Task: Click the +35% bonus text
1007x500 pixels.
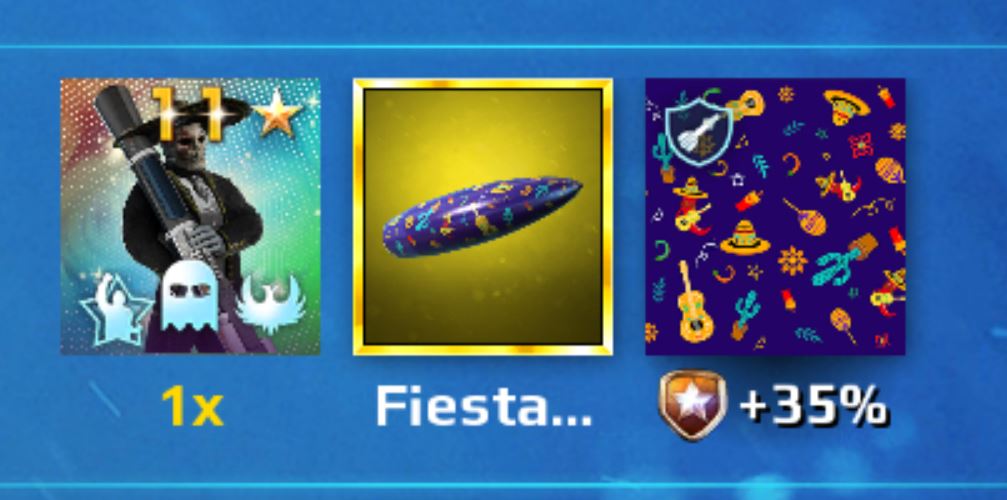Action: [x=814, y=406]
